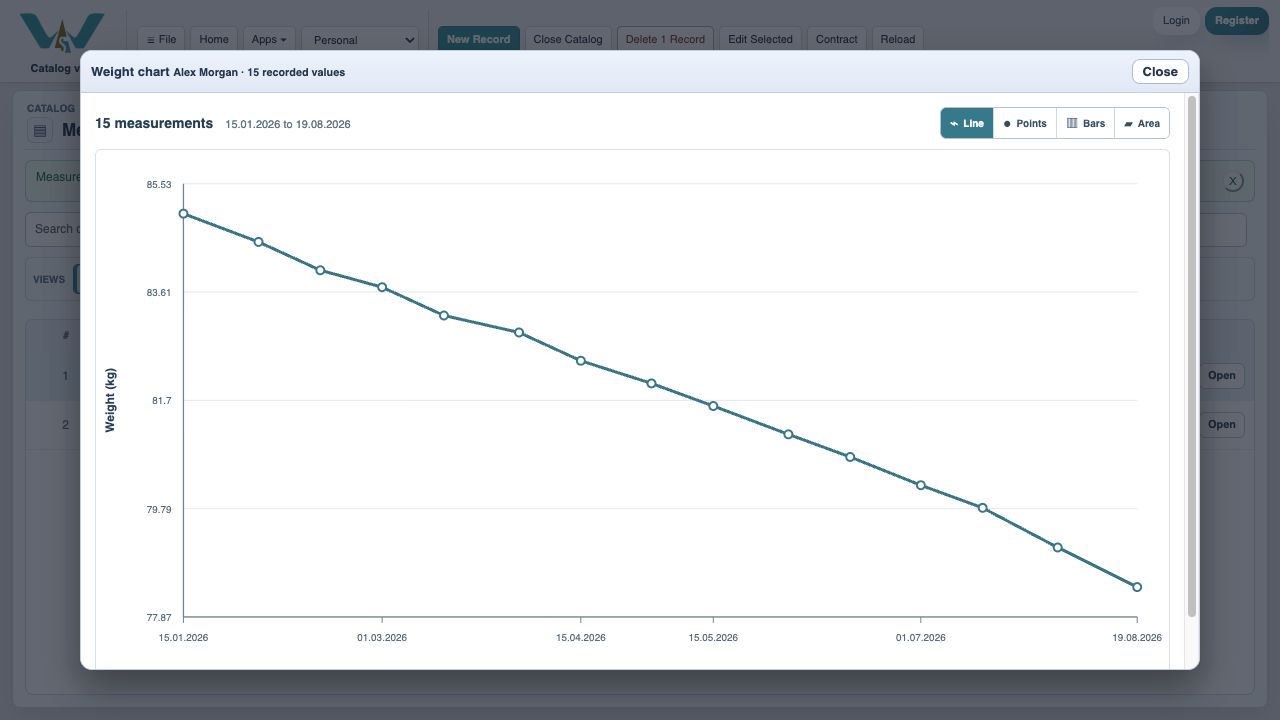Image resolution: width=1280 pixels, height=720 pixels.
Task: Expand the Apps dropdown menu
Action: click(269, 39)
